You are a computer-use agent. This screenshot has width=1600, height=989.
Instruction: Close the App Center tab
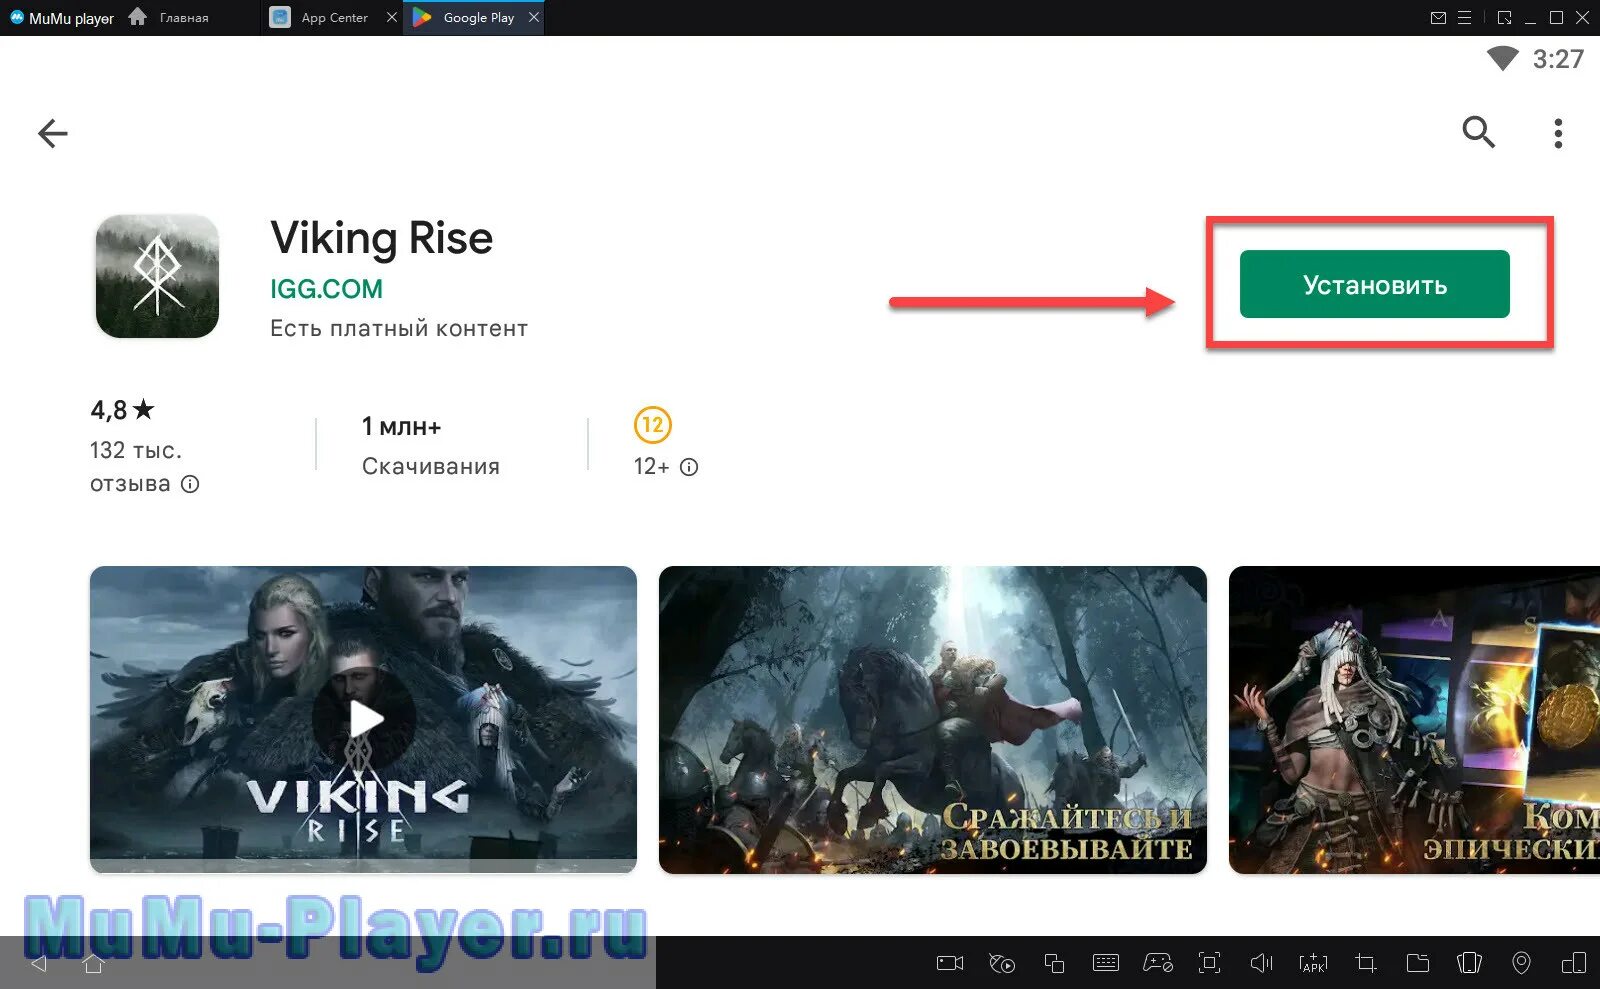(x=391, y=17)
